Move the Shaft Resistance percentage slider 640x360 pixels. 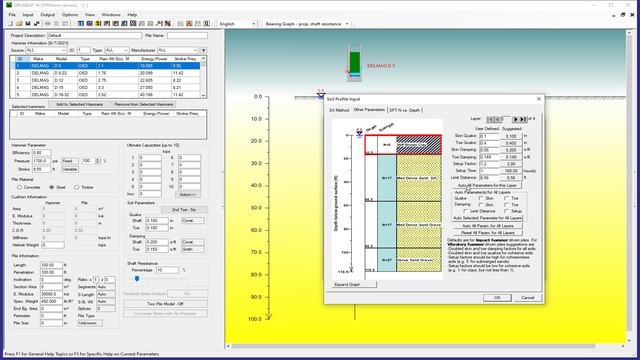point(137,278)
